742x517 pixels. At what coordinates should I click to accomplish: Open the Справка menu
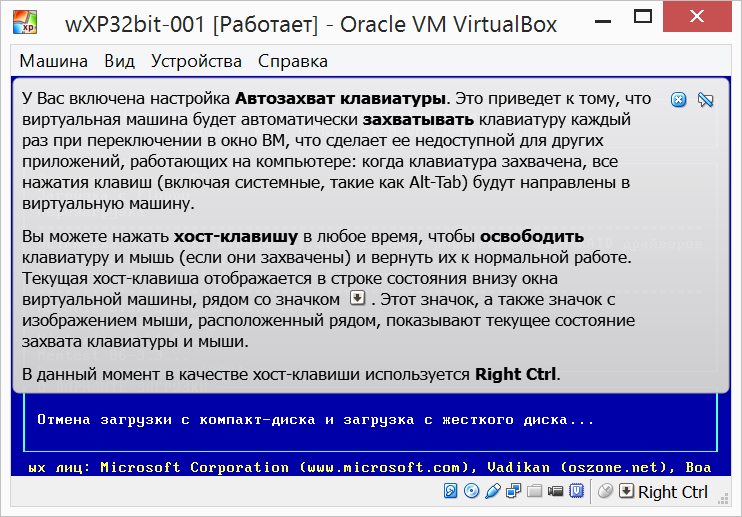pos(292,61)
